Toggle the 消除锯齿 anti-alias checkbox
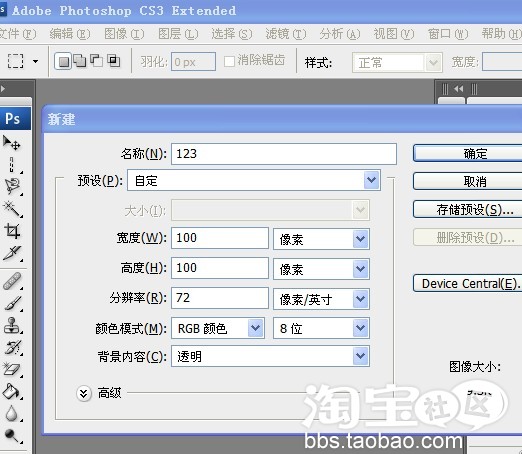 [229, 61]
